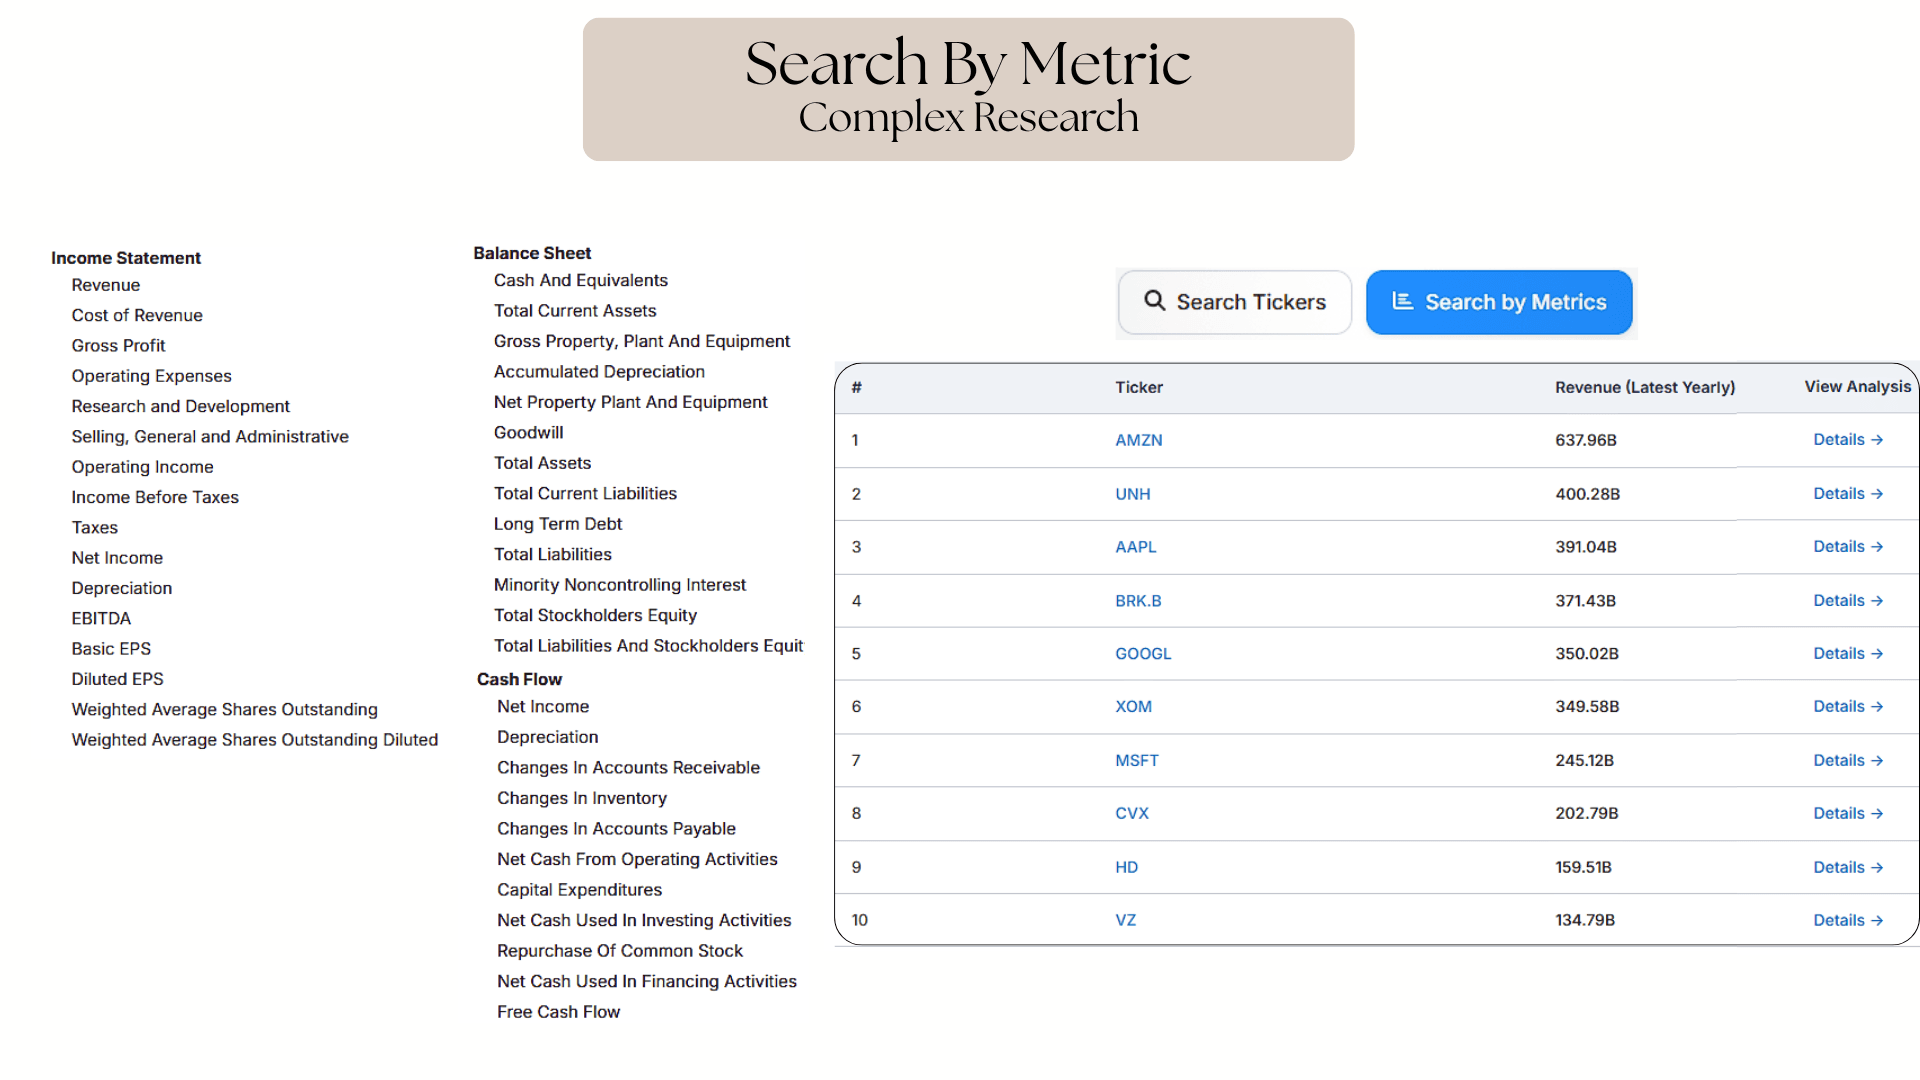
Task: Switch to the Search by Metrics mode
Action: (1498, 301)
